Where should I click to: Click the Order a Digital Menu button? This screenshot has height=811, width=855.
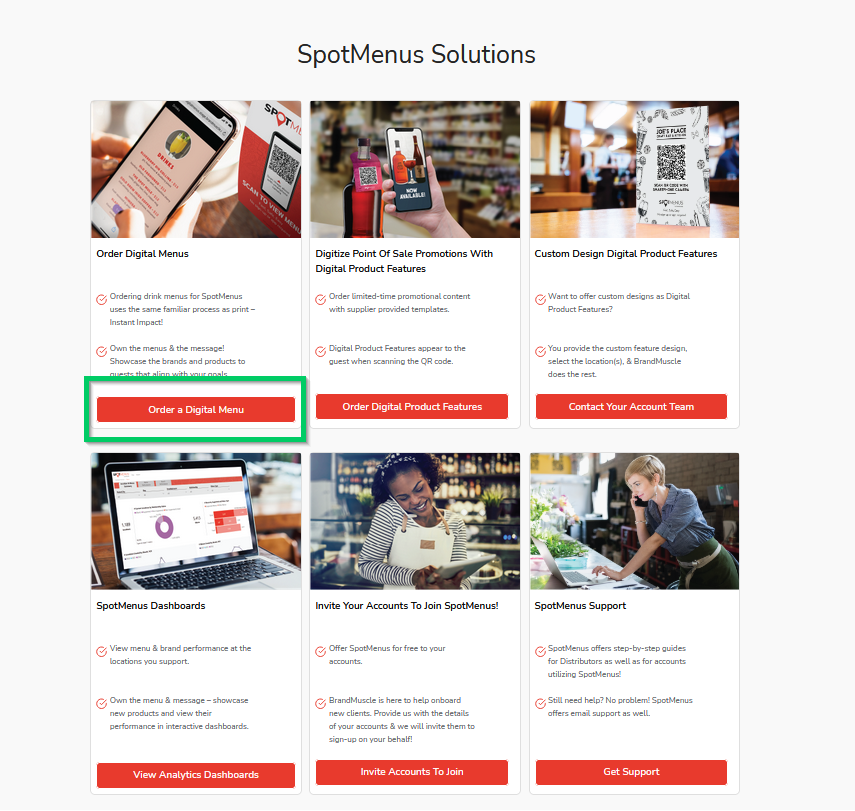click(196, 410)
